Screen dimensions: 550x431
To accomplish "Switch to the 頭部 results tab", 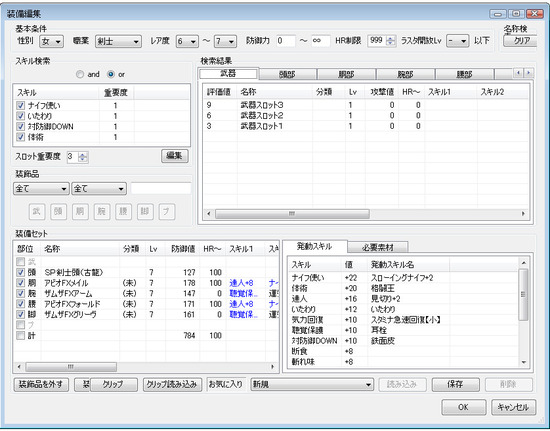I will pos(287,74).
